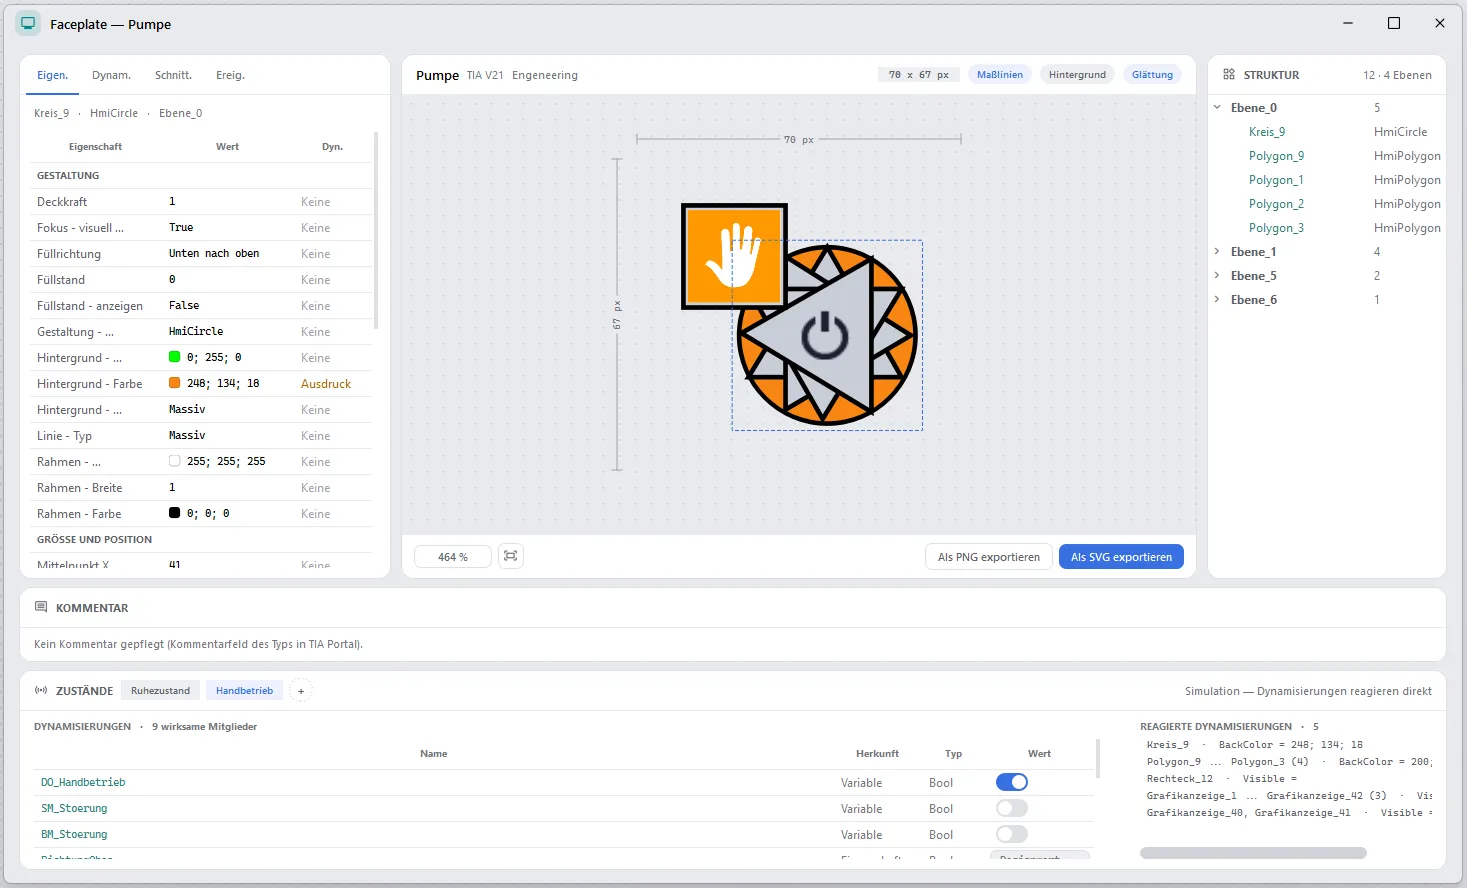
Task: Toggle the Glättung option
Action: 1152,74
